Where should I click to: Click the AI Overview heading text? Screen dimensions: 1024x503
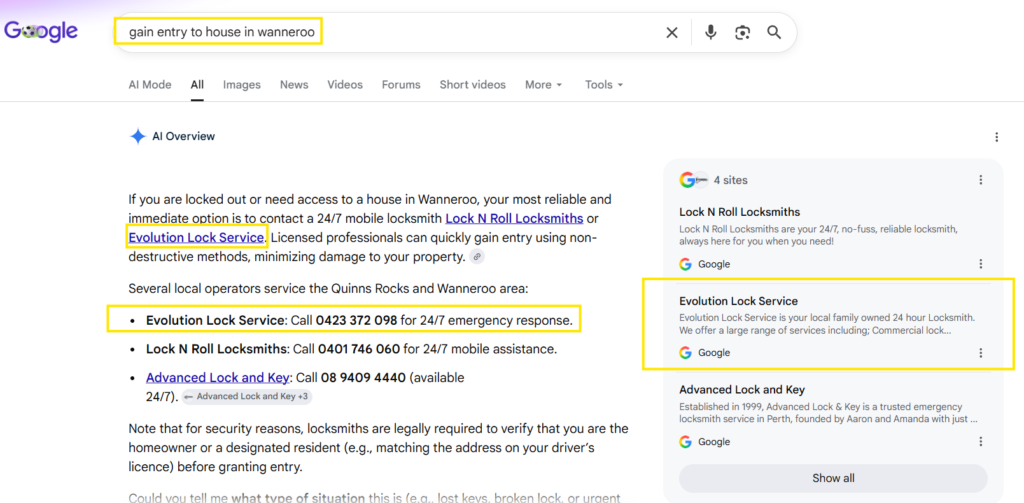tap(184, 137)
